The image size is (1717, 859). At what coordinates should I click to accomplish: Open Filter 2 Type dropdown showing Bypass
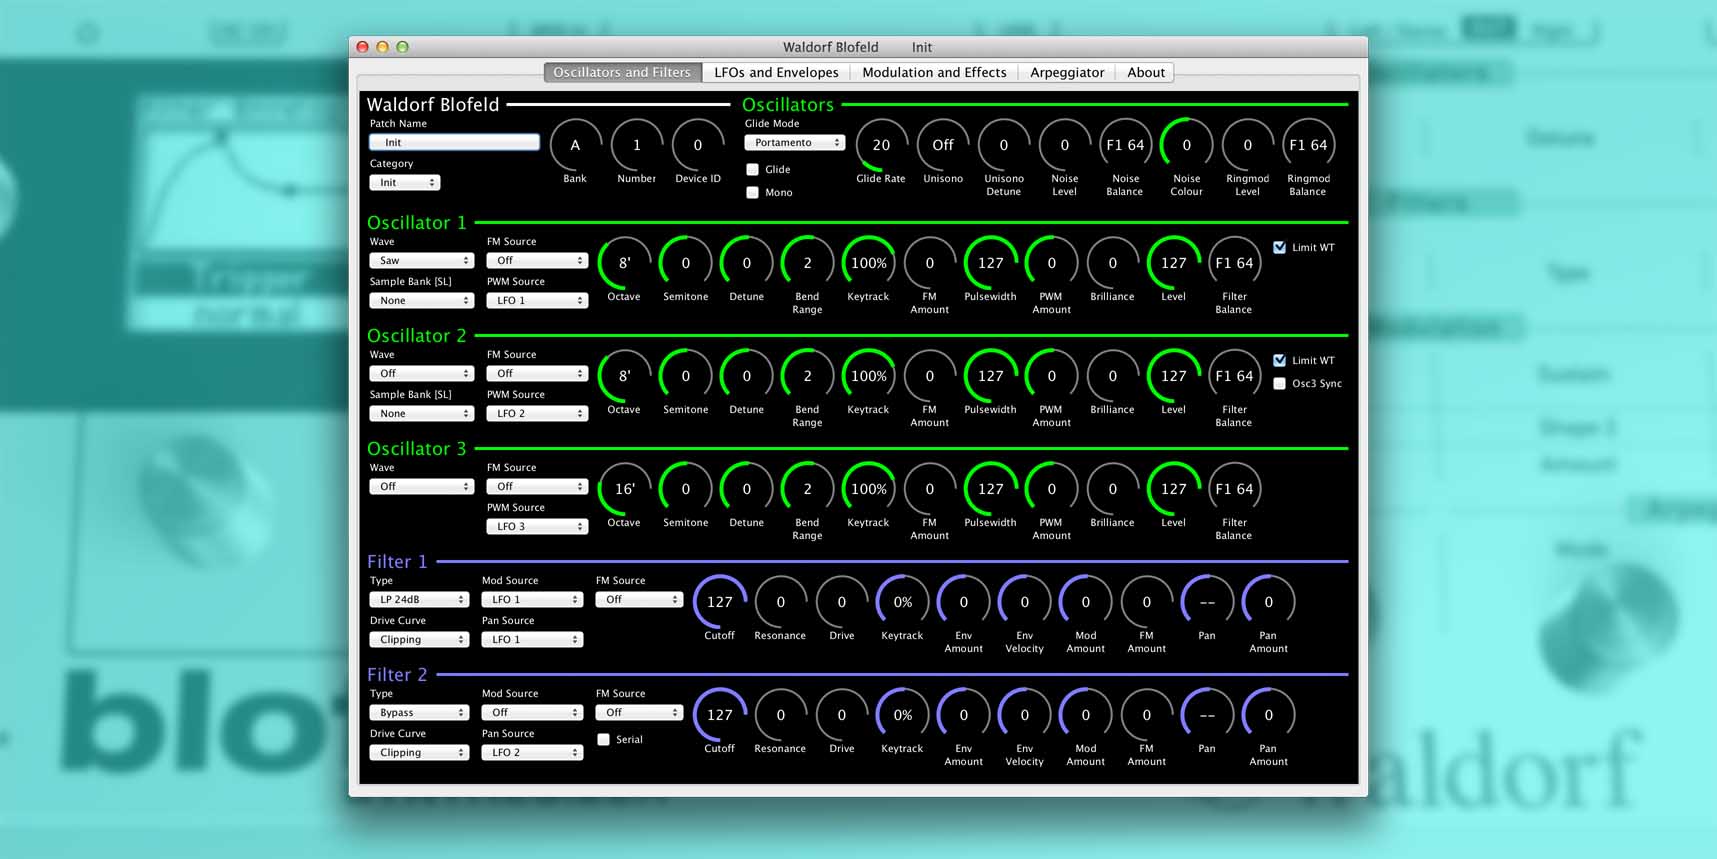(x=419, y=712)
